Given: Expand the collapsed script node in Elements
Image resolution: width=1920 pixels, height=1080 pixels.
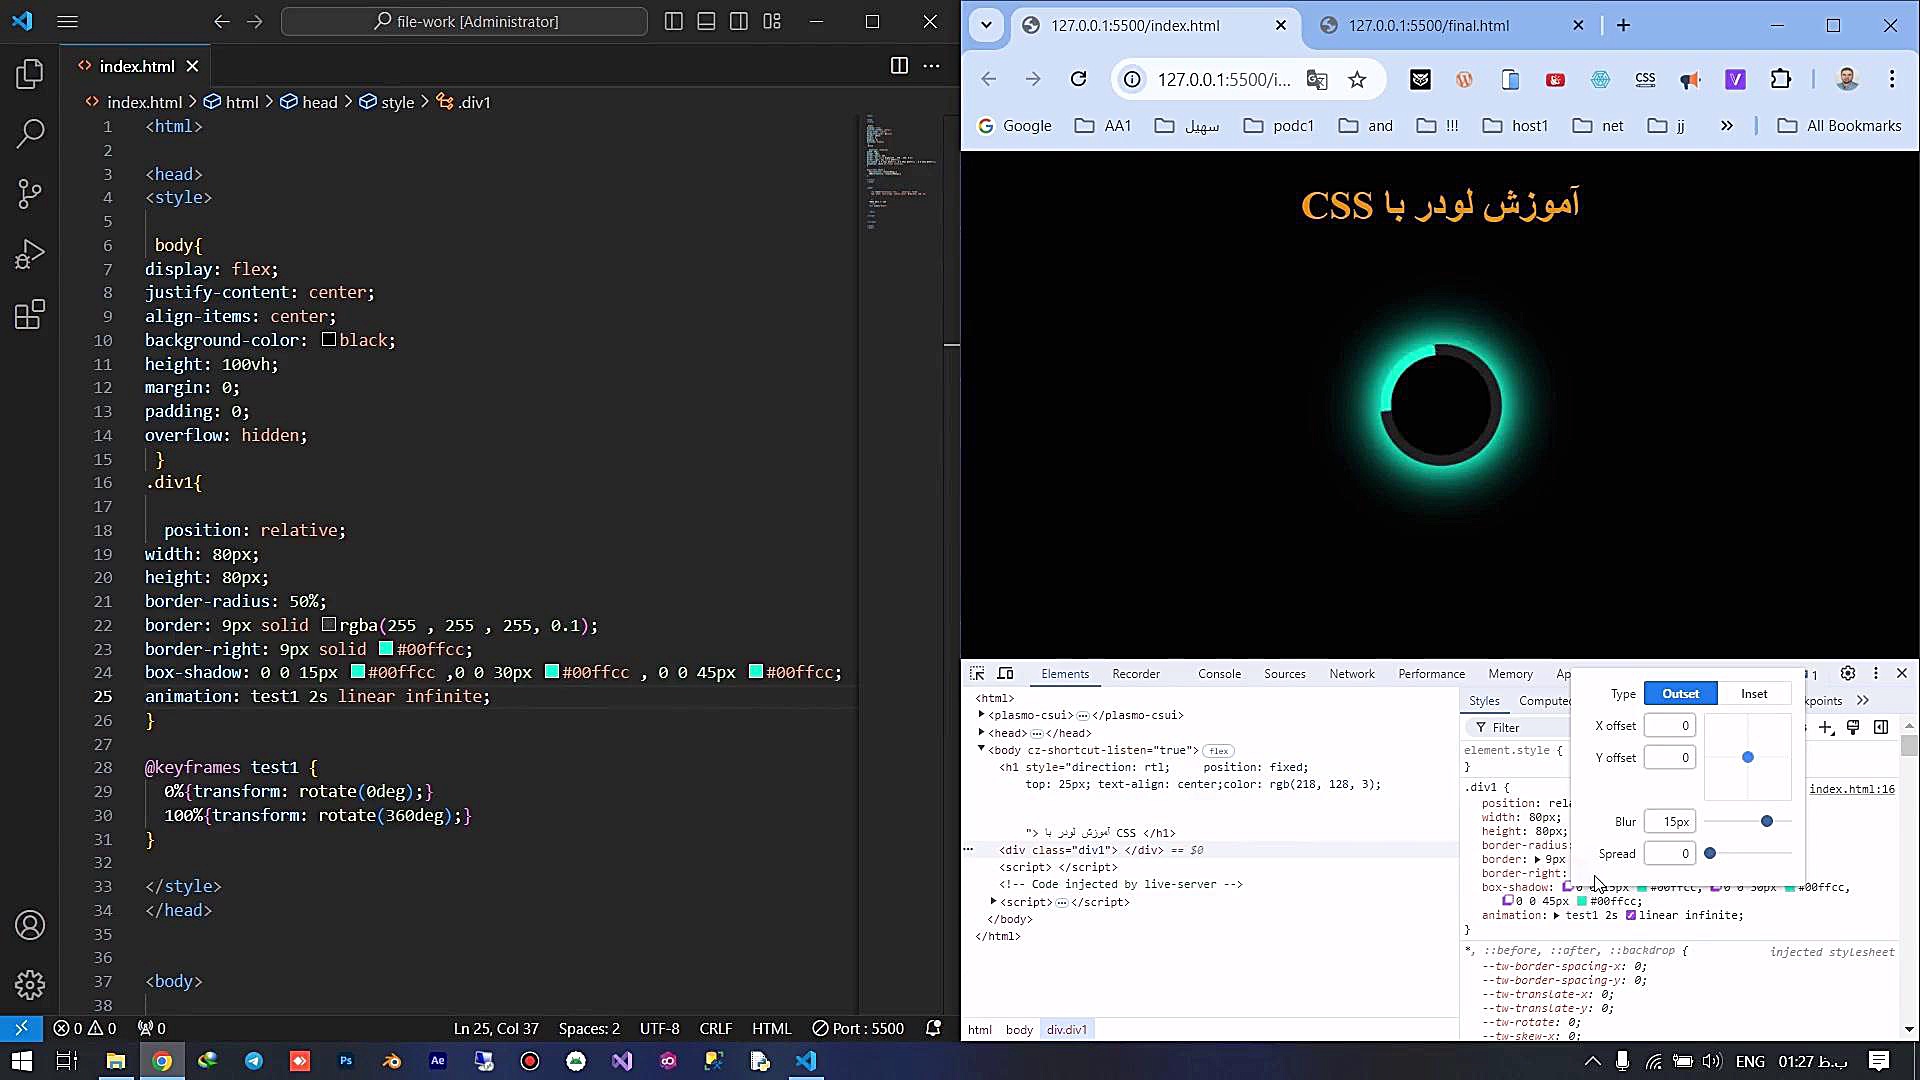Looking at the screenshot, I should click(994, 902).
